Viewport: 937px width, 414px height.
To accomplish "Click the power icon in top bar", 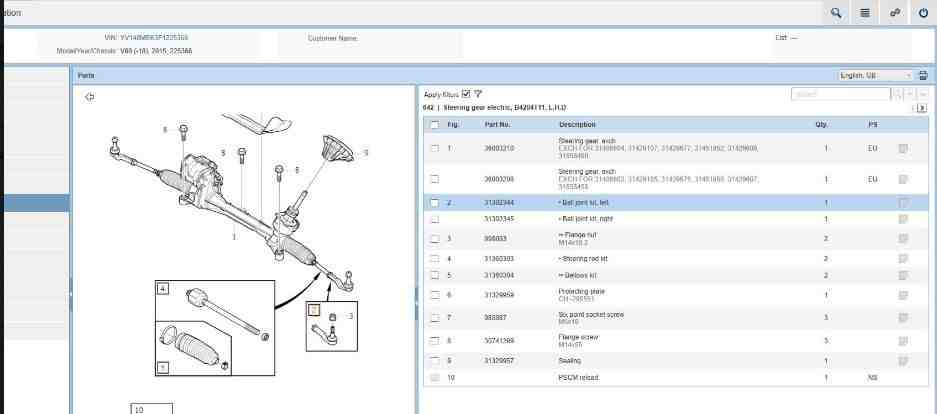I will click(x=921, y=13).
